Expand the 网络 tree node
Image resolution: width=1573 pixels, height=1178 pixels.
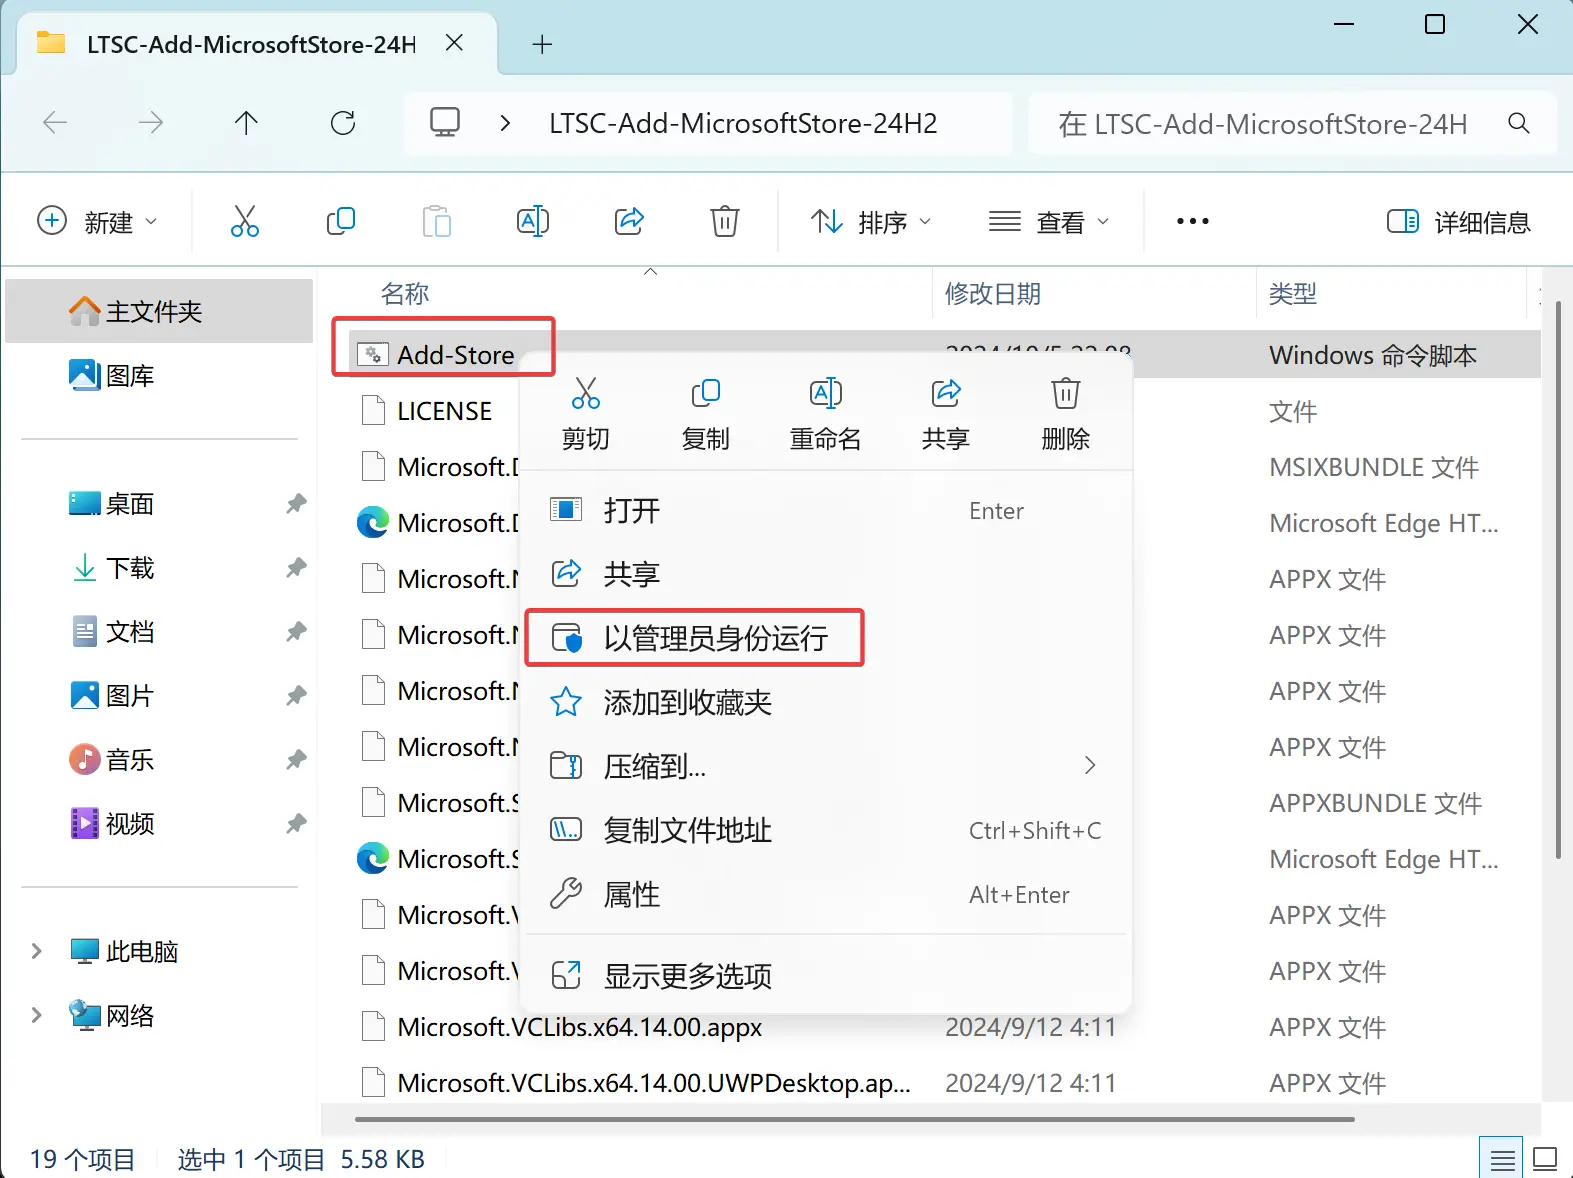pos(37,1015)
